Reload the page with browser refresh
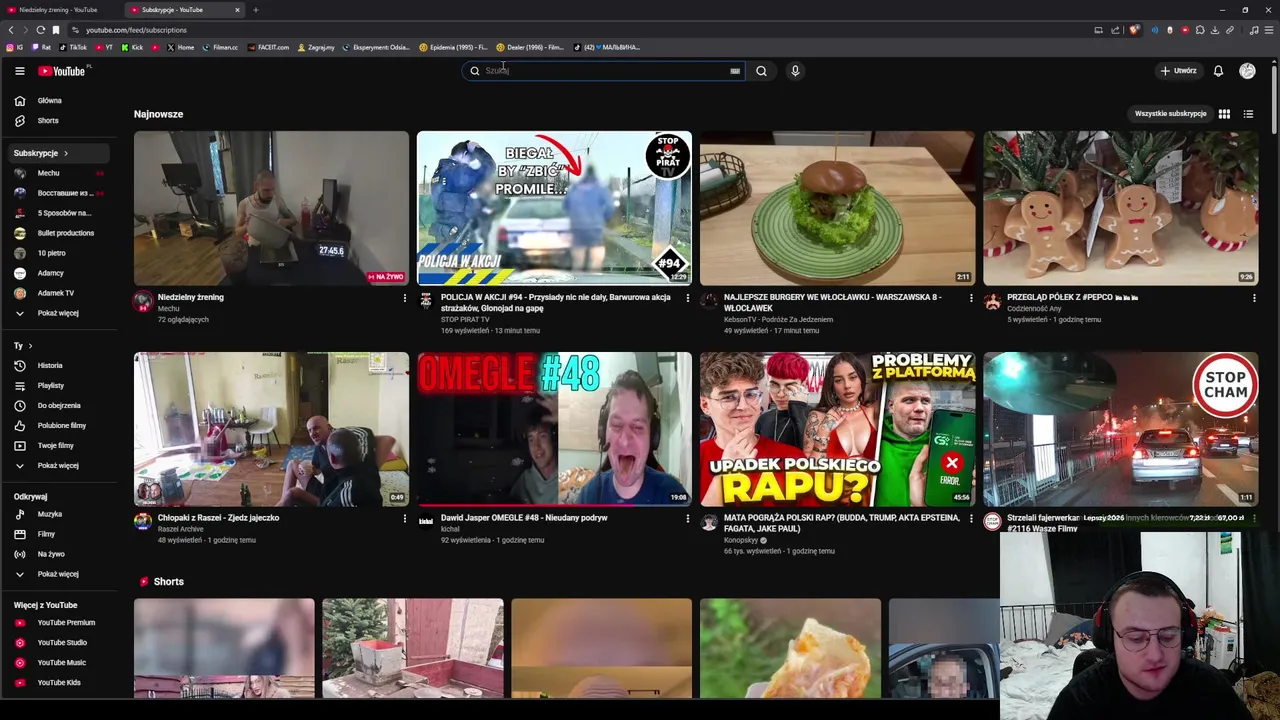Screen dimensions: 1280x720 tap(40, 30)
